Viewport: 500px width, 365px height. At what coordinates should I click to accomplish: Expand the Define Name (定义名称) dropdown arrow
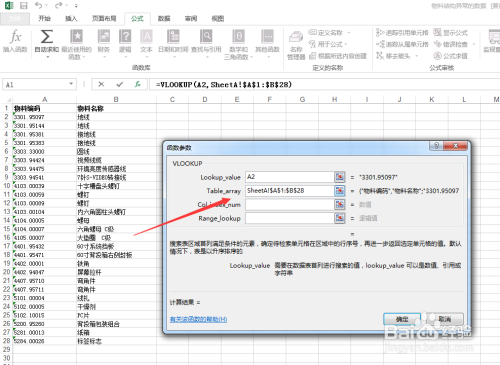(349, 33)
